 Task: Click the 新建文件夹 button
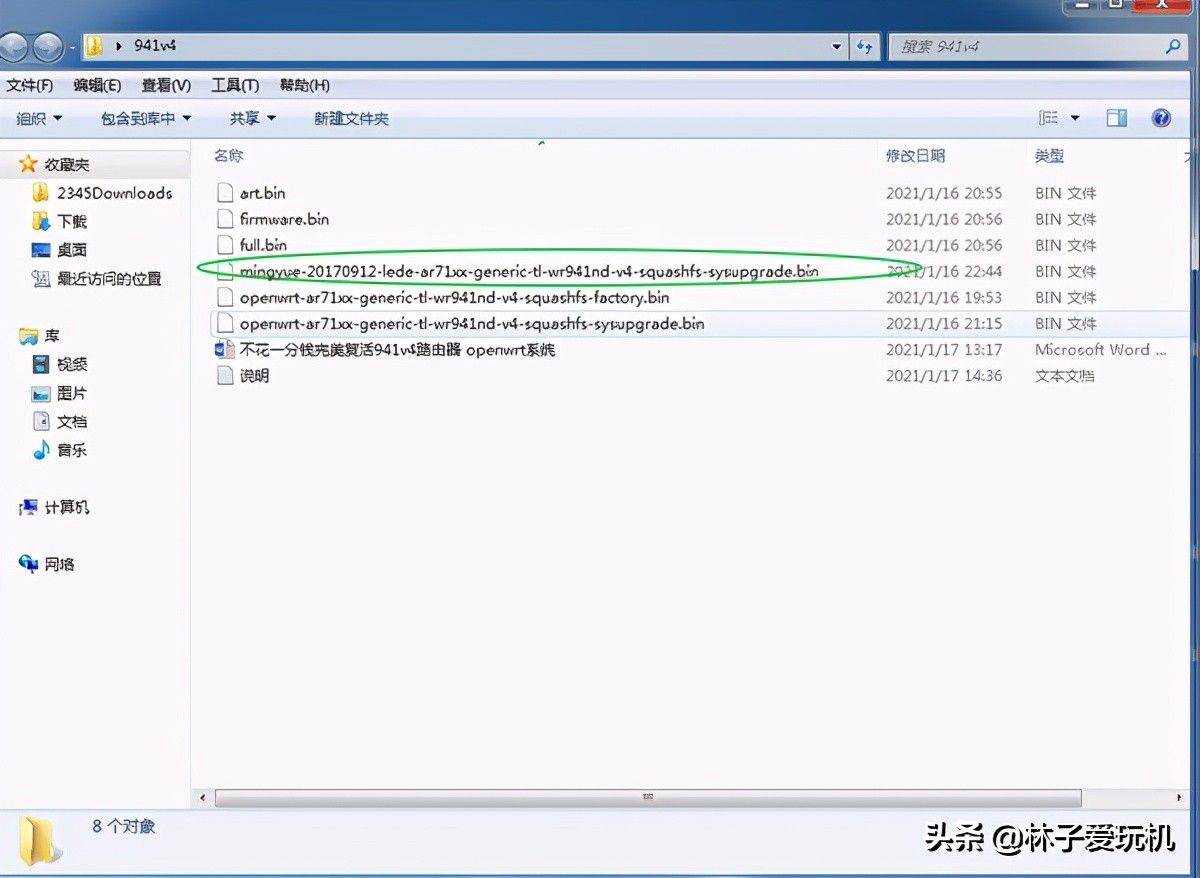[351, 118]
